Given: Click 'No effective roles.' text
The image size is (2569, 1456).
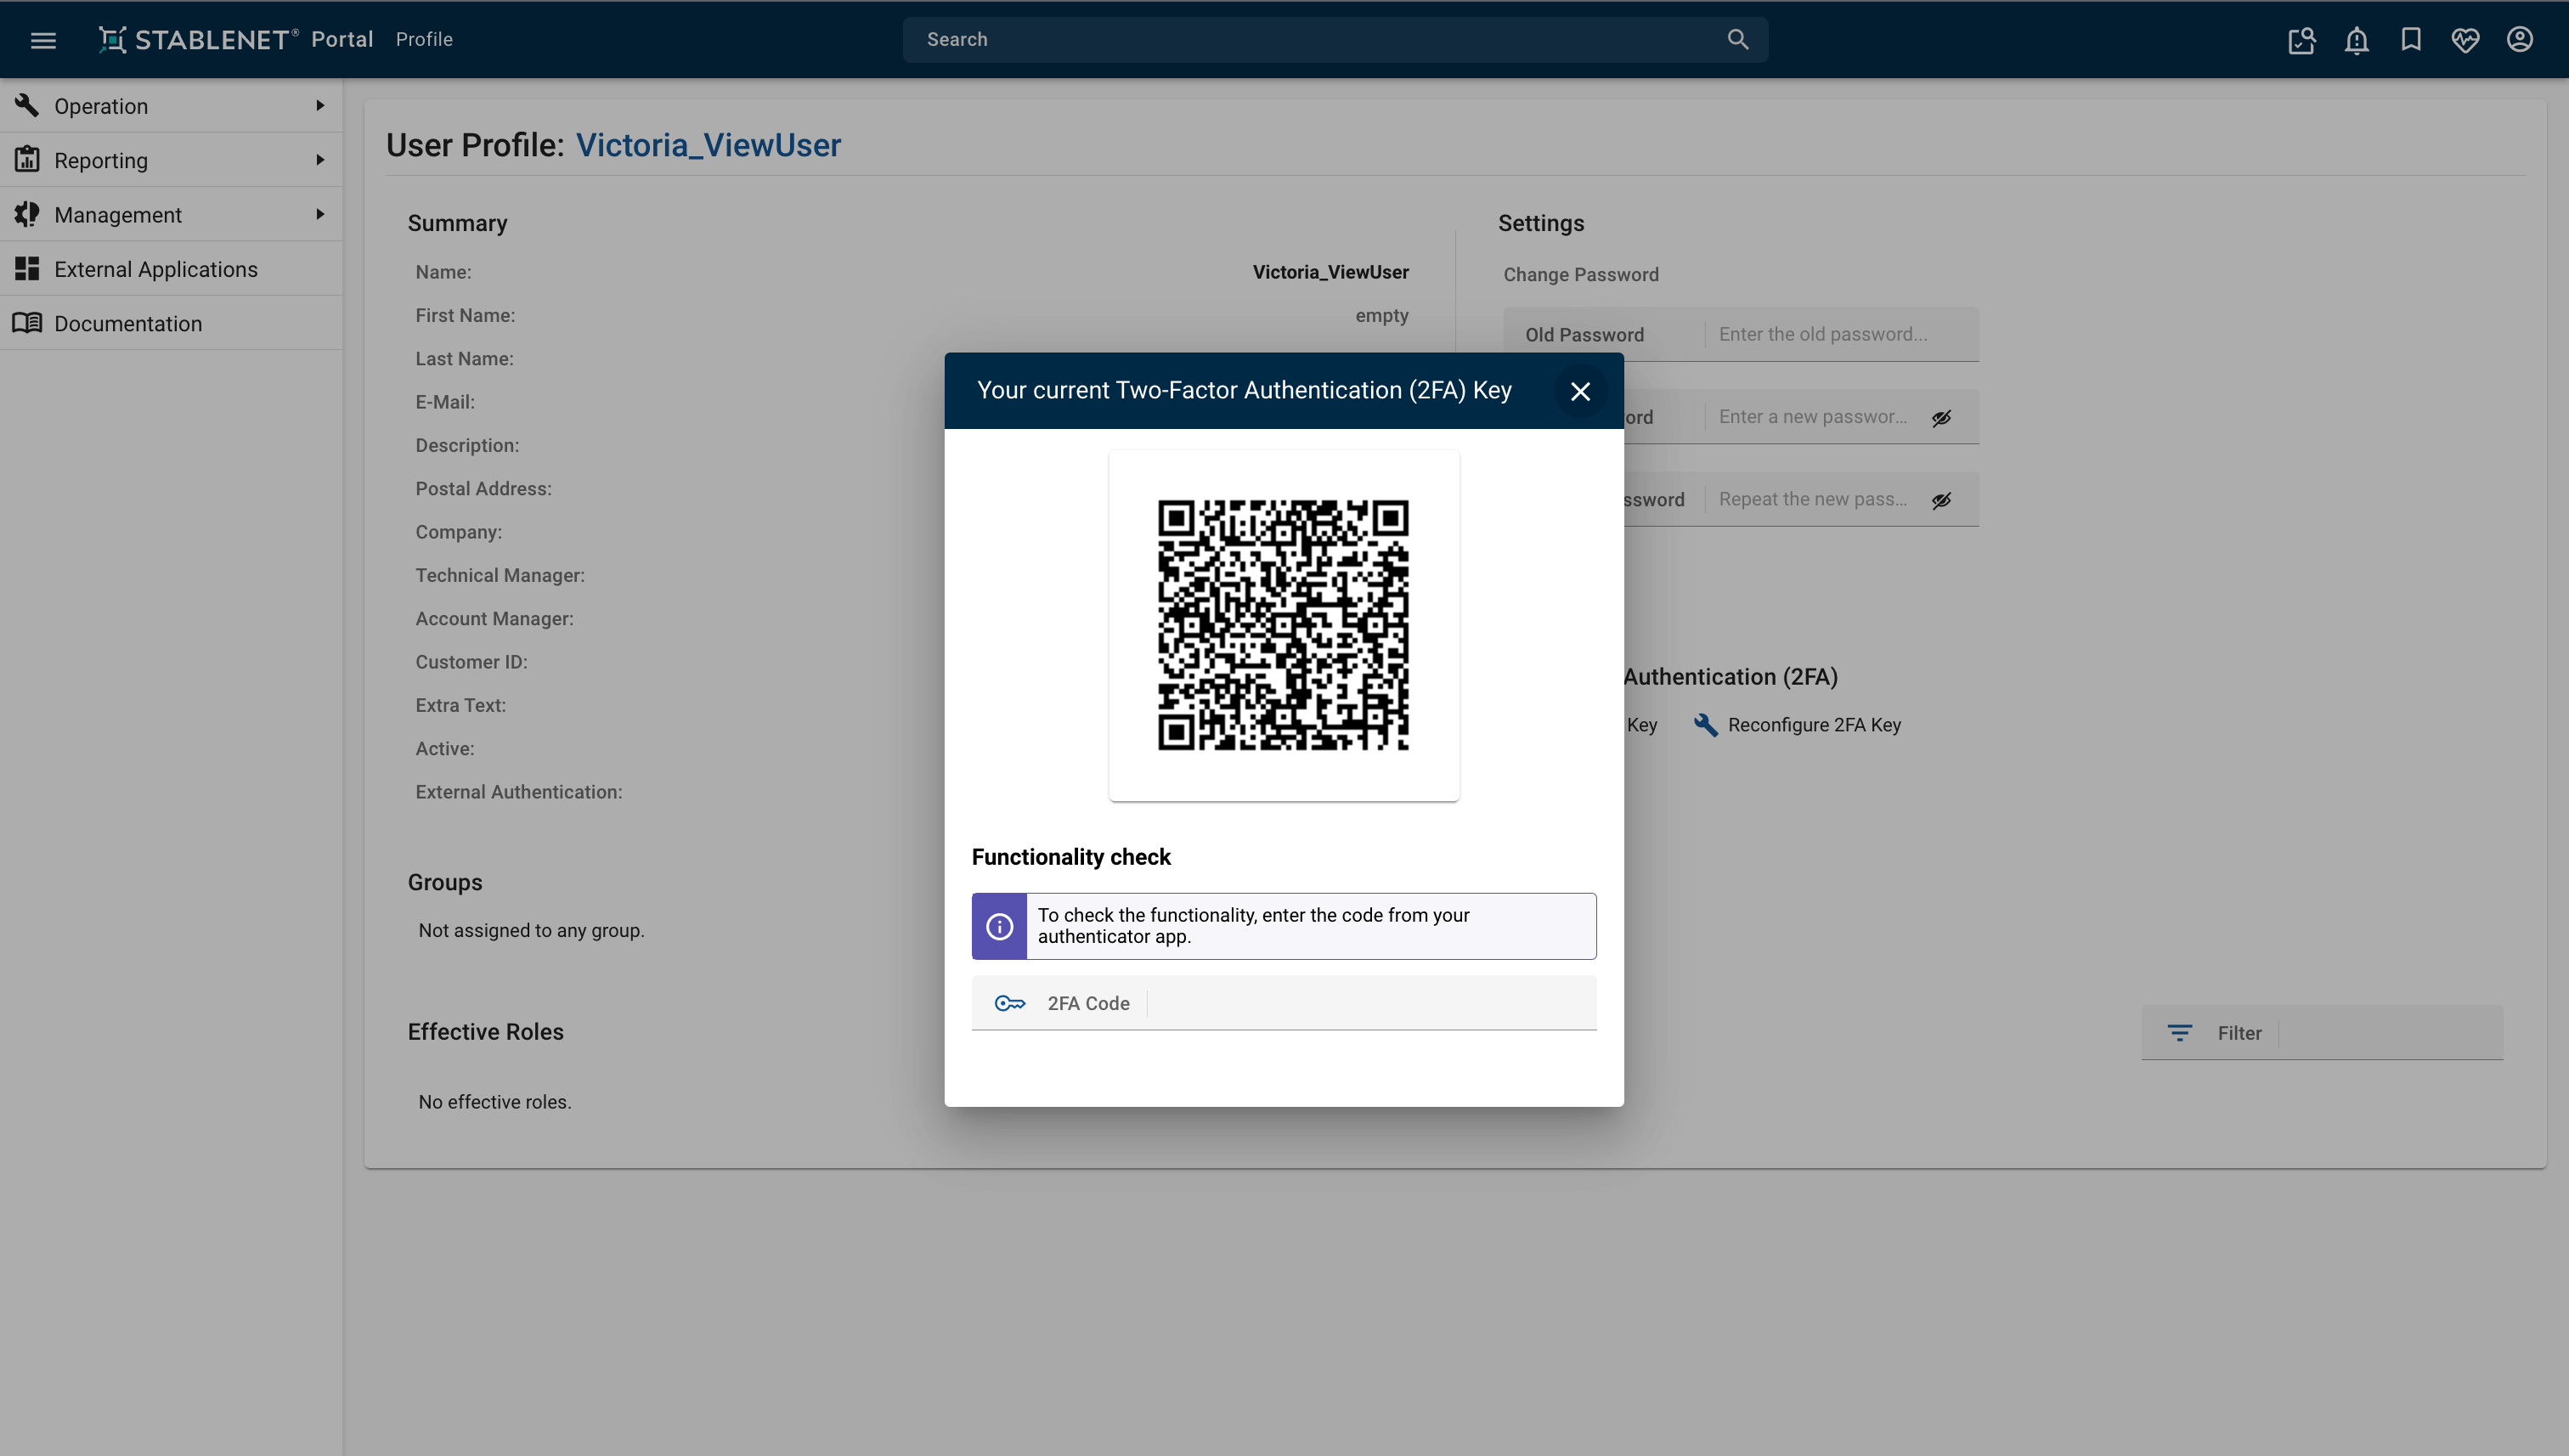Looking at the screenshot, I should [x=495, y=1102].
